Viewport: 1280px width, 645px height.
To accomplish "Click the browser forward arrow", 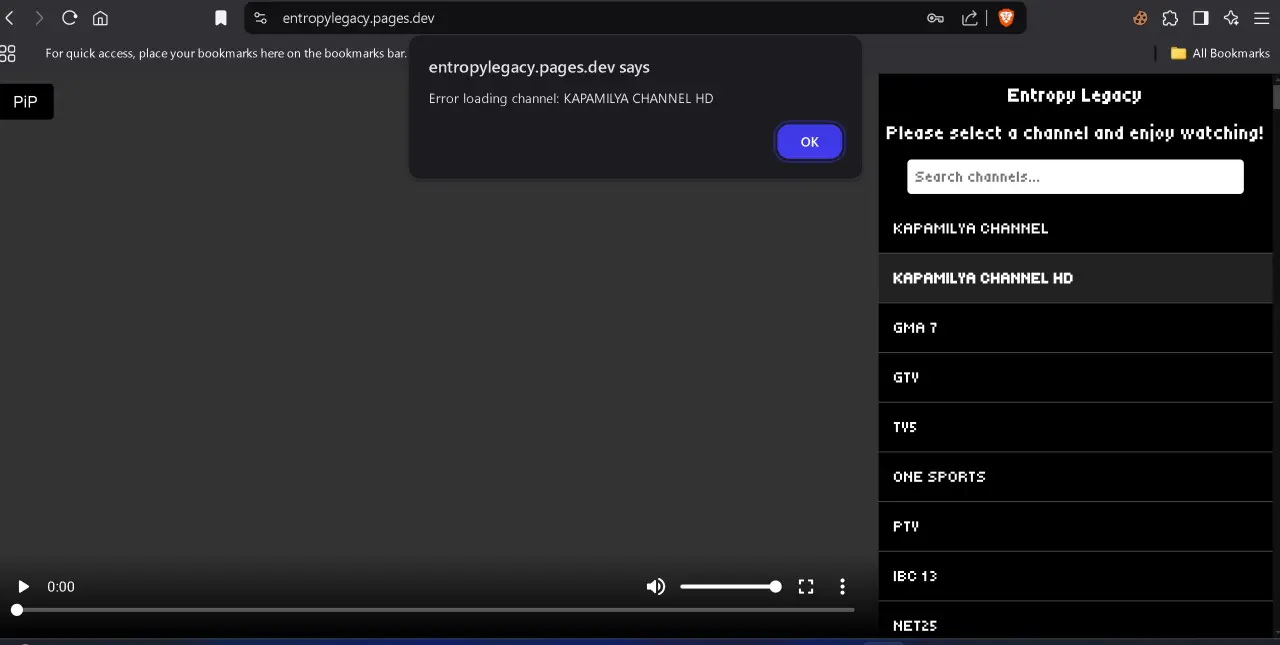I will (x=39, y=18).
